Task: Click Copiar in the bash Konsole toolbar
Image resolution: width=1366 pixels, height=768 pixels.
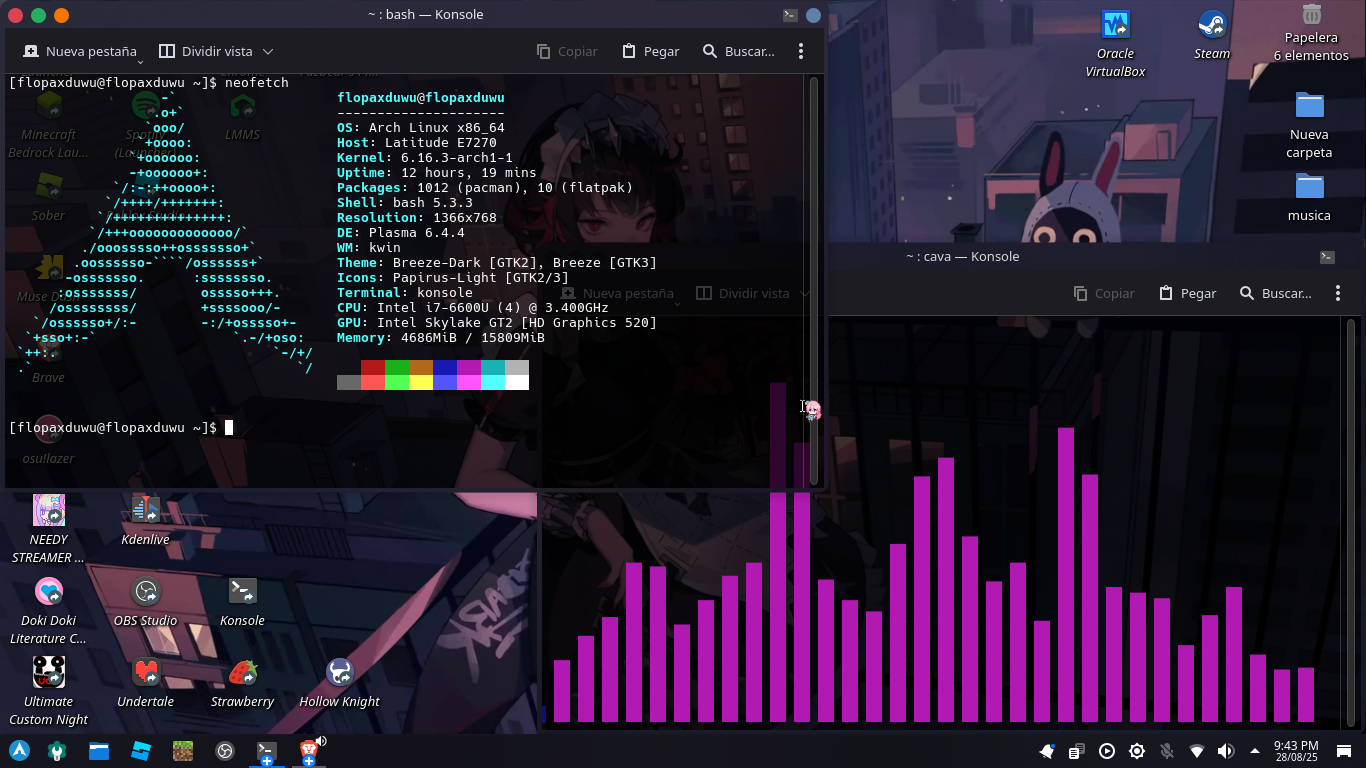Action: [567, 51]
